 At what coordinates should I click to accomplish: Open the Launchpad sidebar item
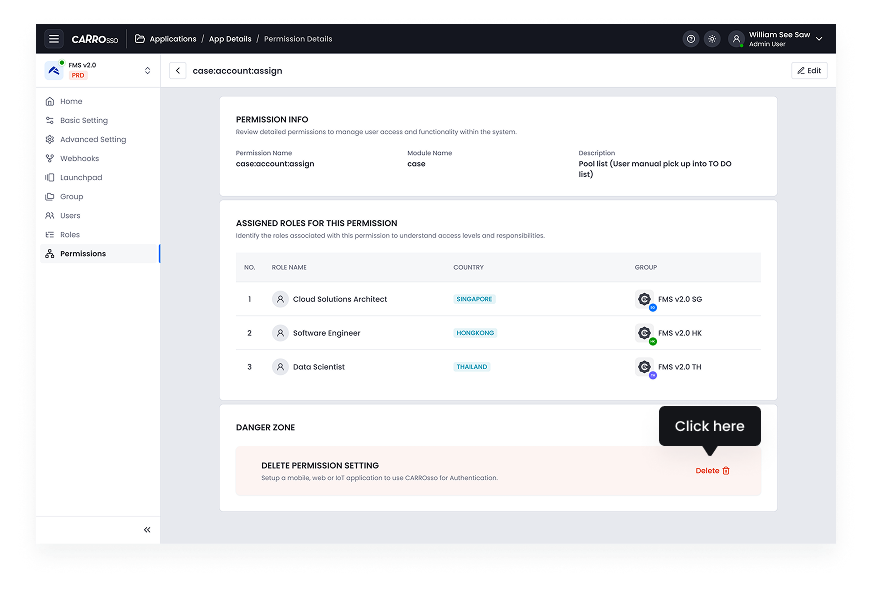point(81,178)
